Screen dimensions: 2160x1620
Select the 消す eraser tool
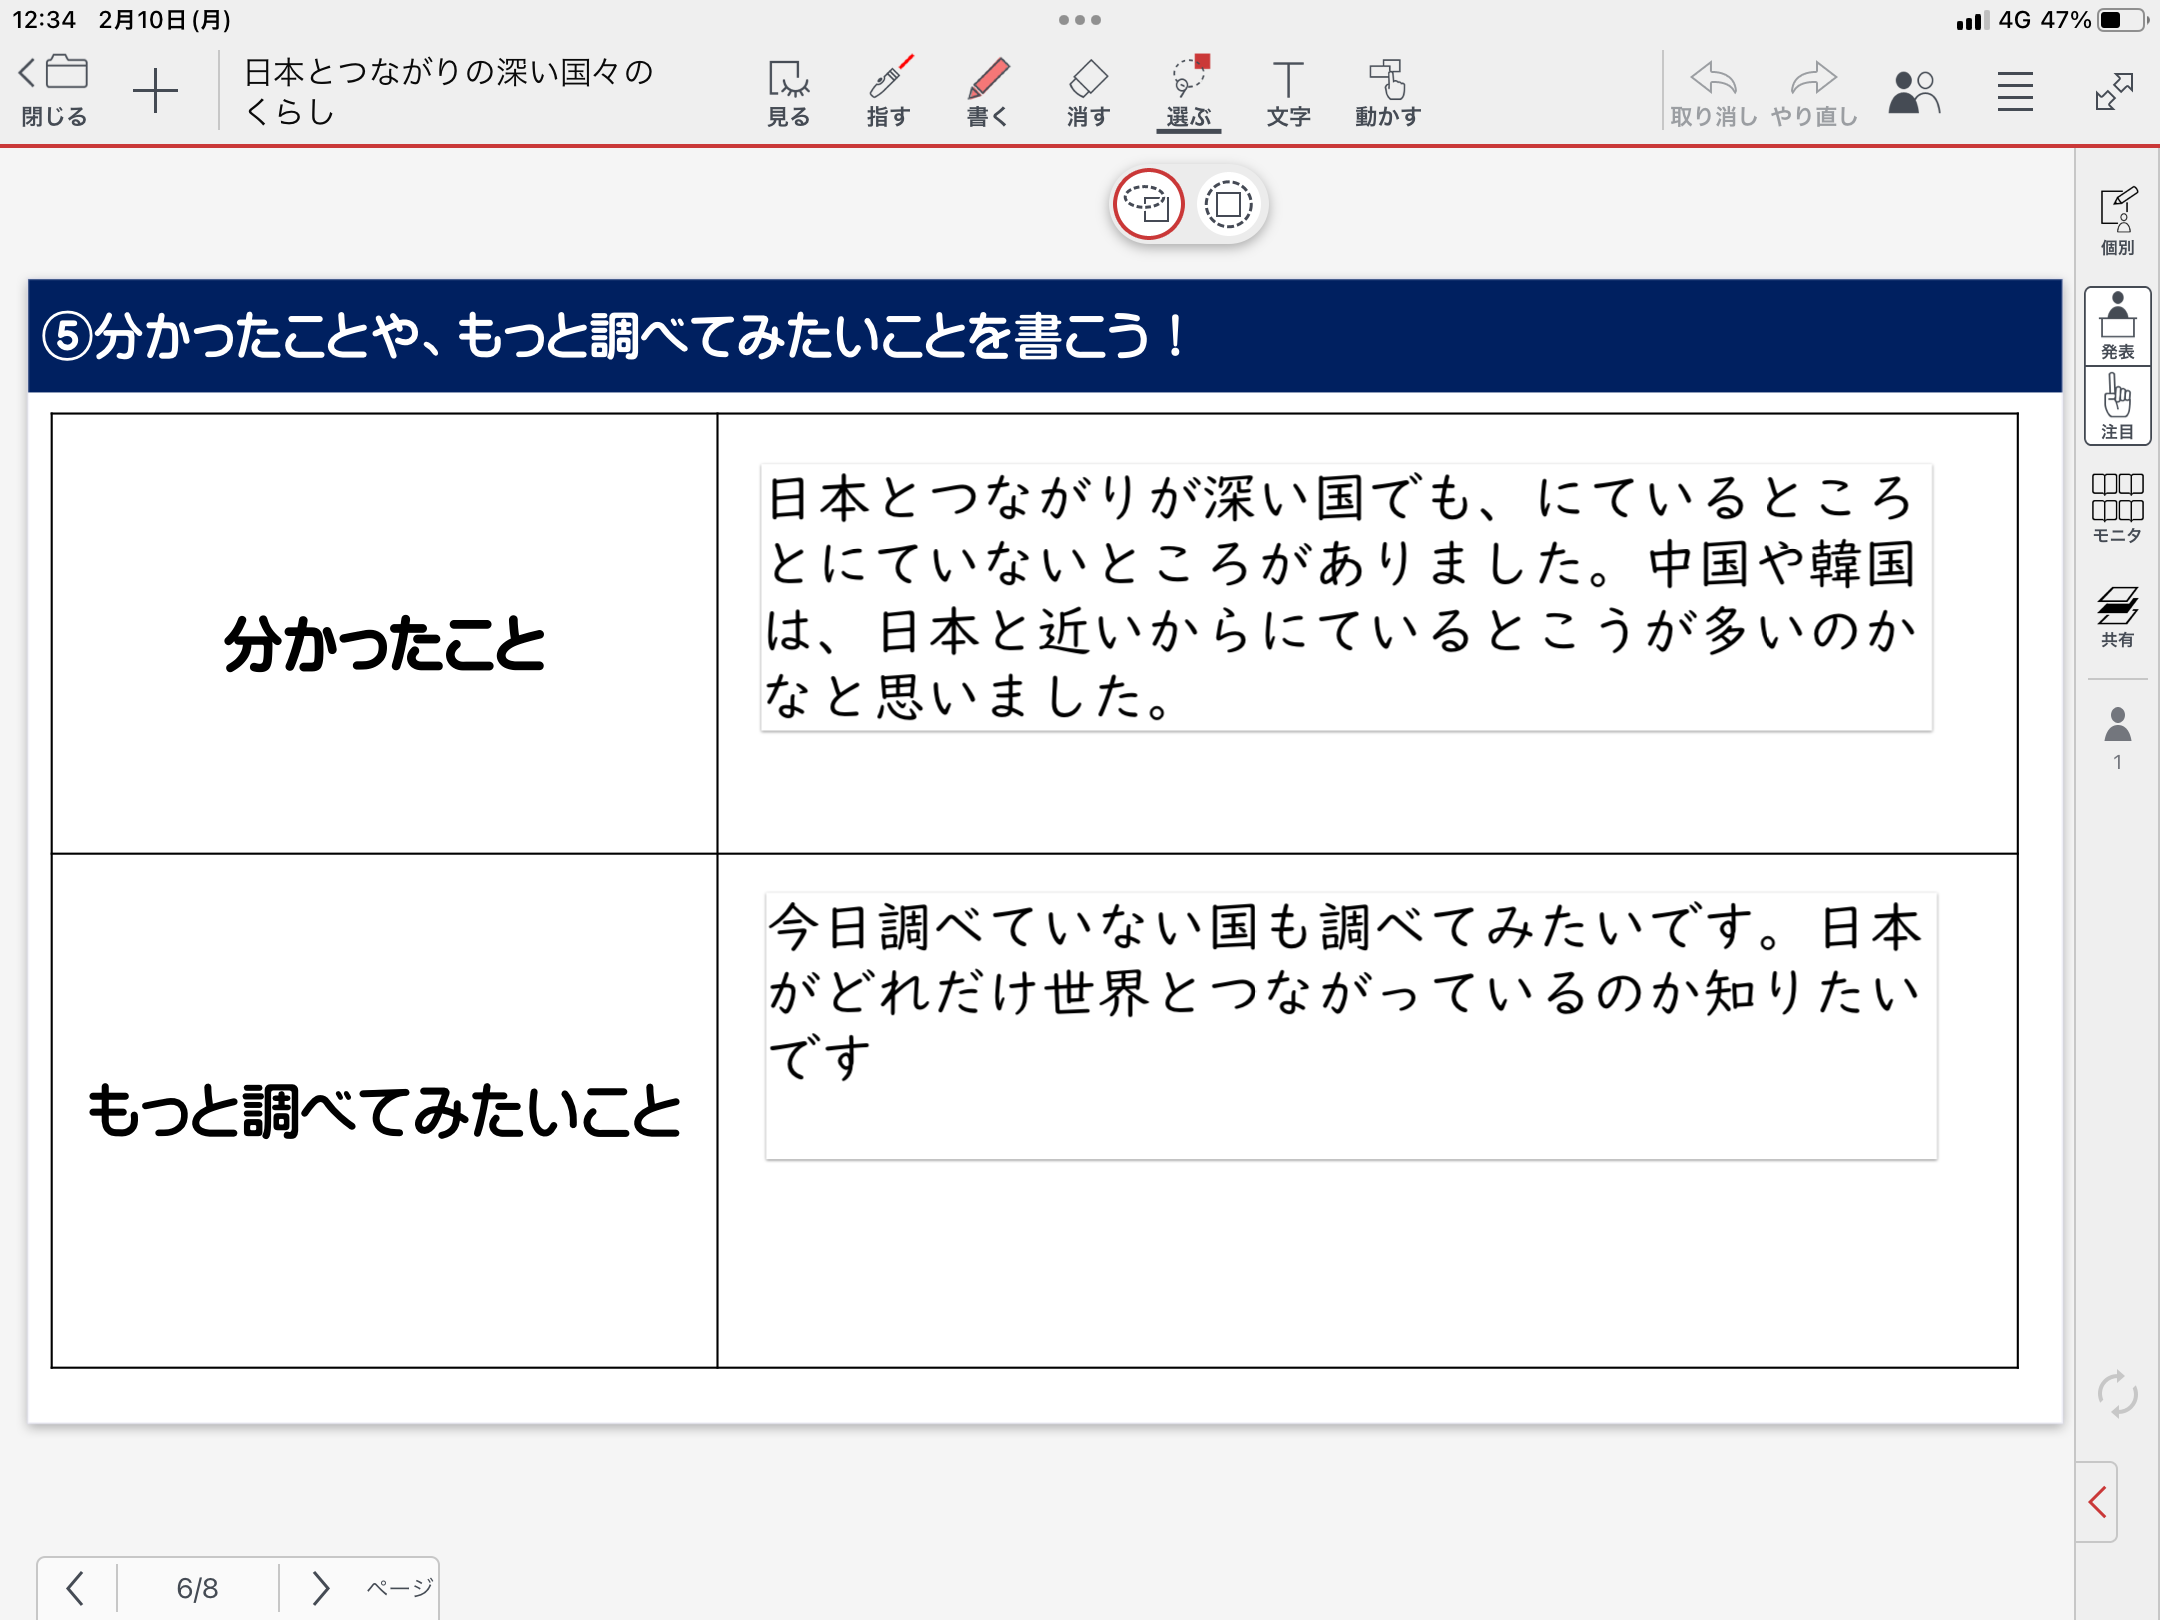(1088, 92)
